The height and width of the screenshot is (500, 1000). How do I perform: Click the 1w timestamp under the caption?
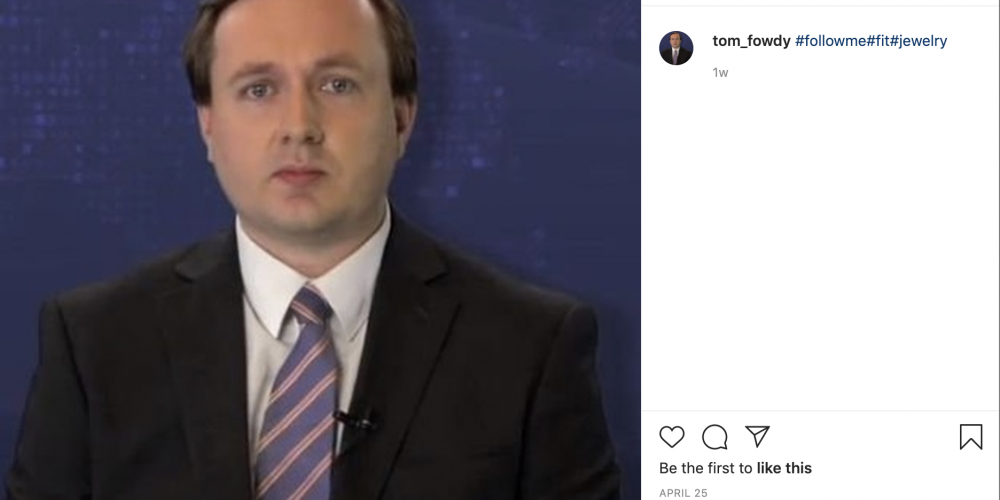(x=720, y=73)
